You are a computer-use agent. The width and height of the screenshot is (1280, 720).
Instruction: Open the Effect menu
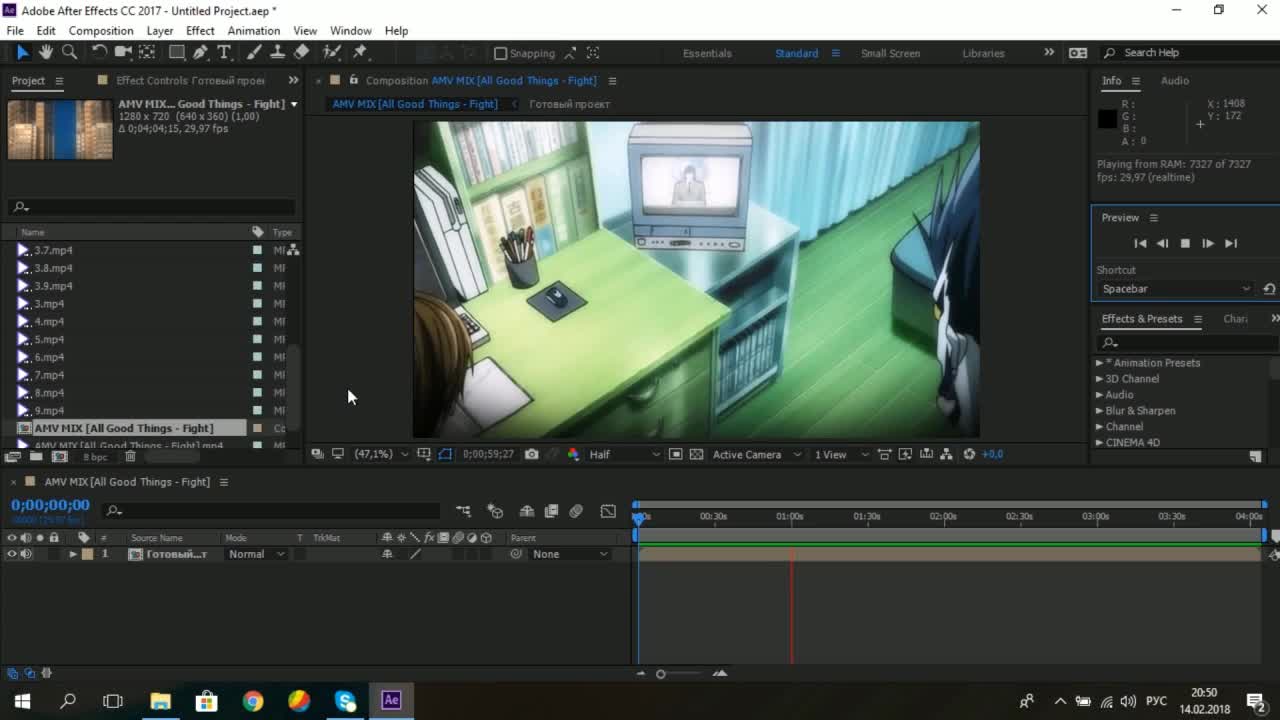[x=200, y=31]
